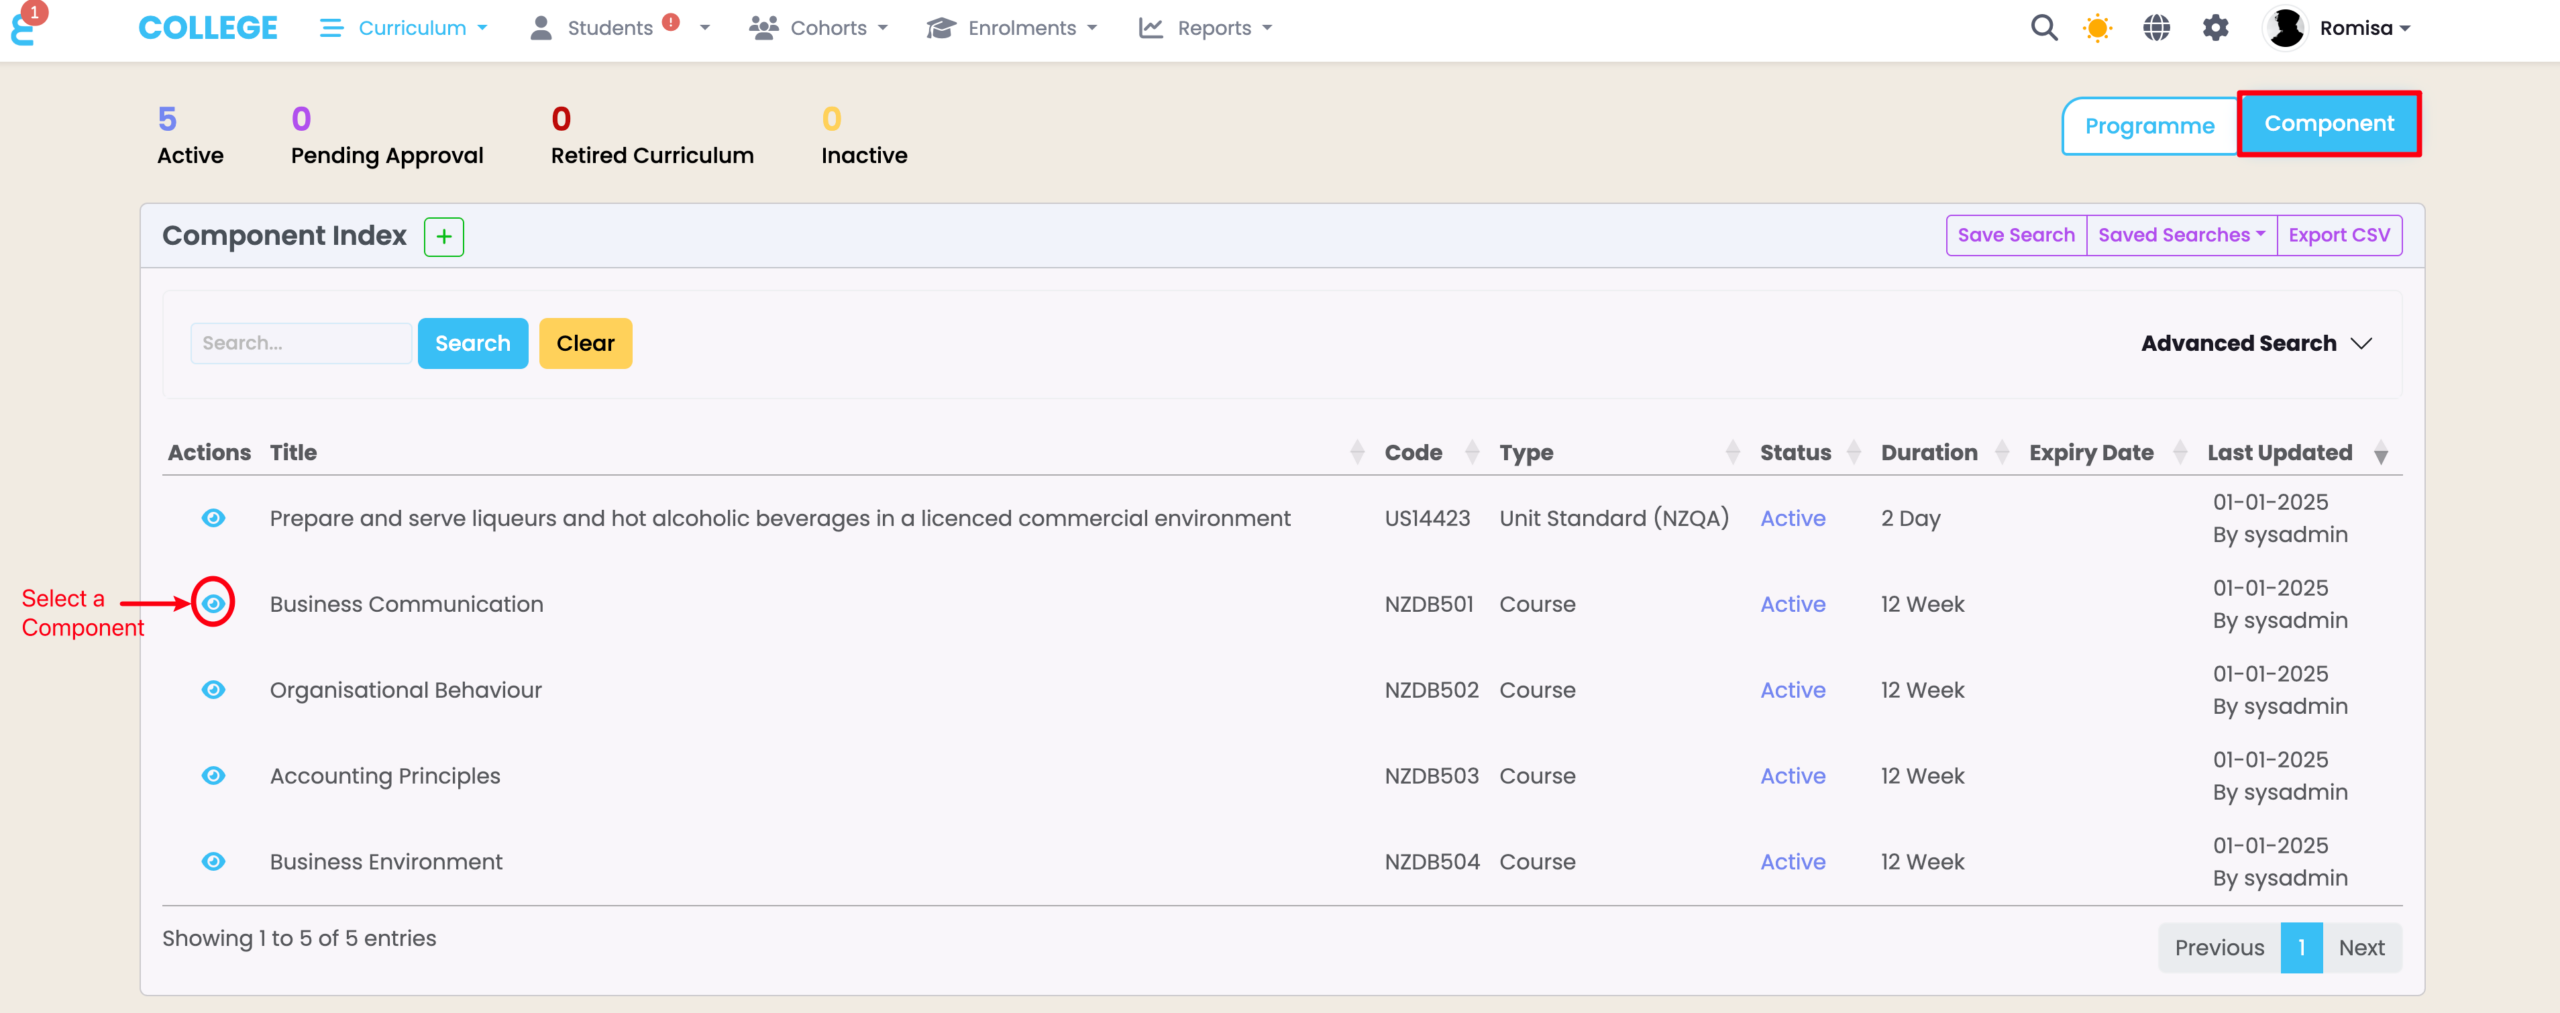
Task: Click into the Search text field
Action: pos(300,344)
